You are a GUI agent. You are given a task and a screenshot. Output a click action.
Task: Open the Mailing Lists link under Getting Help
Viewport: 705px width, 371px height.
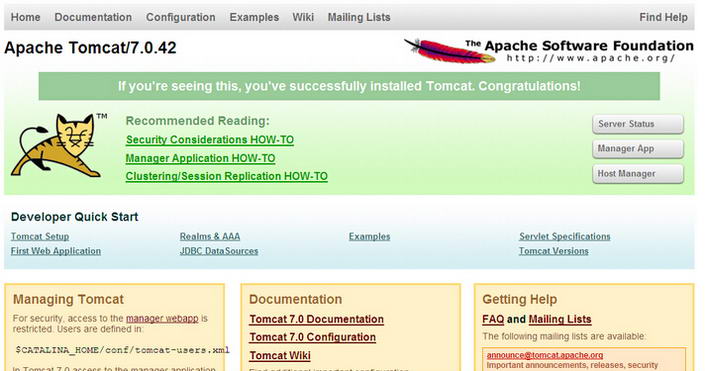(x=560, y=319)
